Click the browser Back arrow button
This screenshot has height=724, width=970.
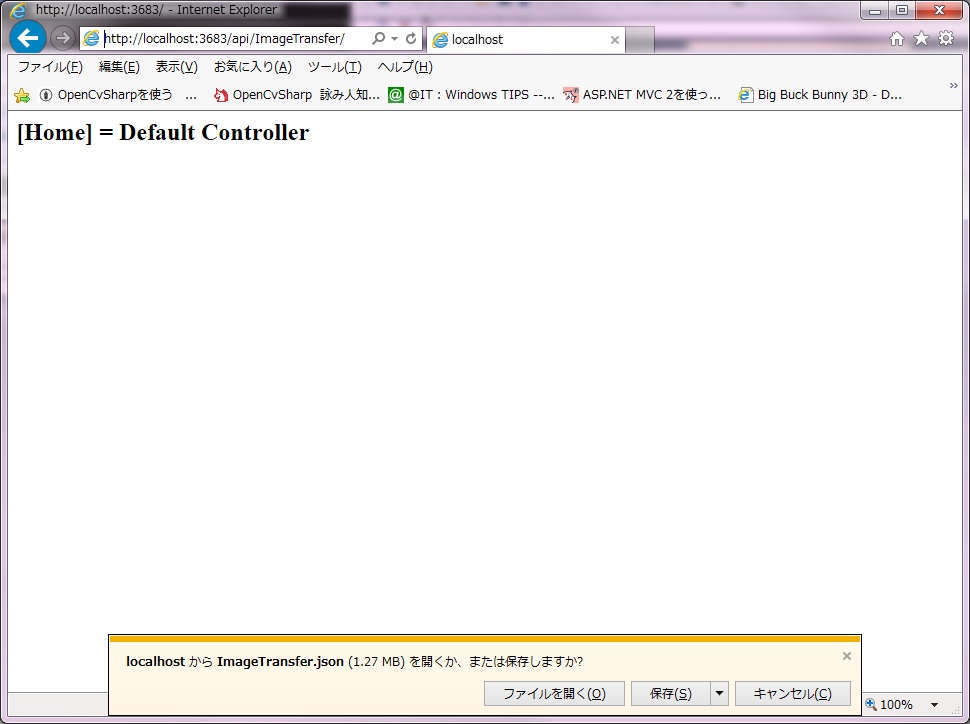[28, 38]
